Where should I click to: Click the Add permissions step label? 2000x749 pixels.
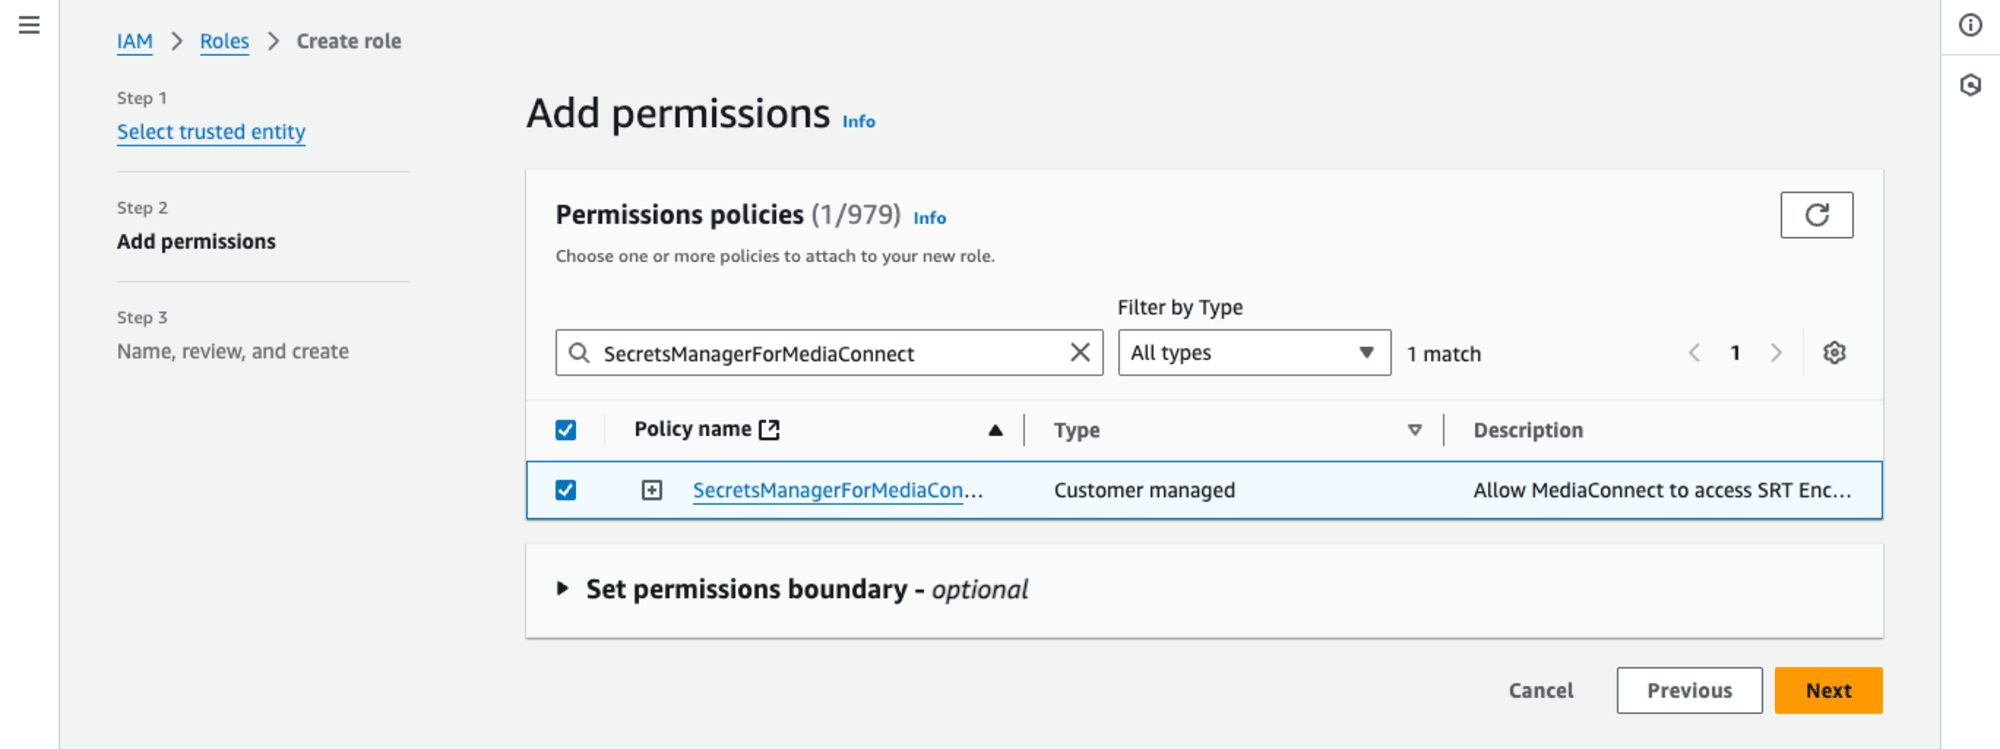click(x=196, y=241)
